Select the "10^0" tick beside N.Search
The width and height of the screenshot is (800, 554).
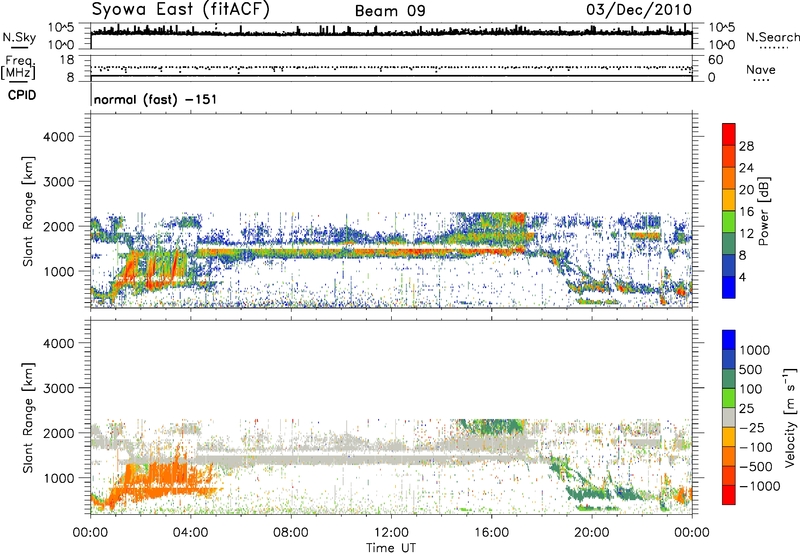coord(721,45)
